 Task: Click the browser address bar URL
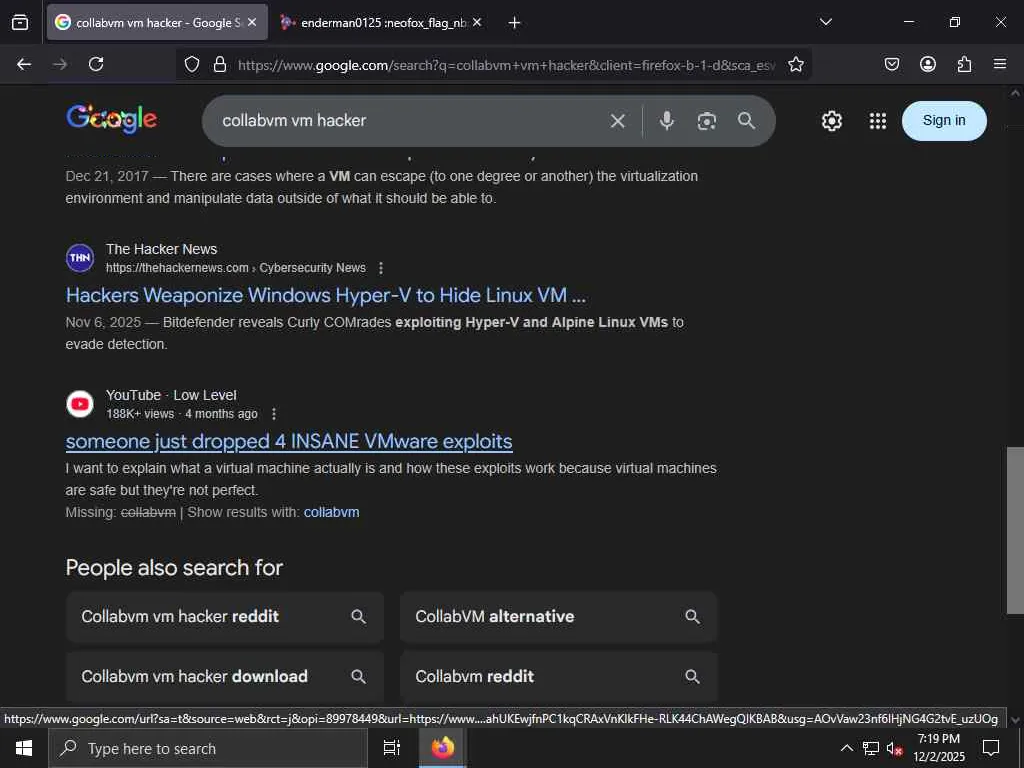506,65
